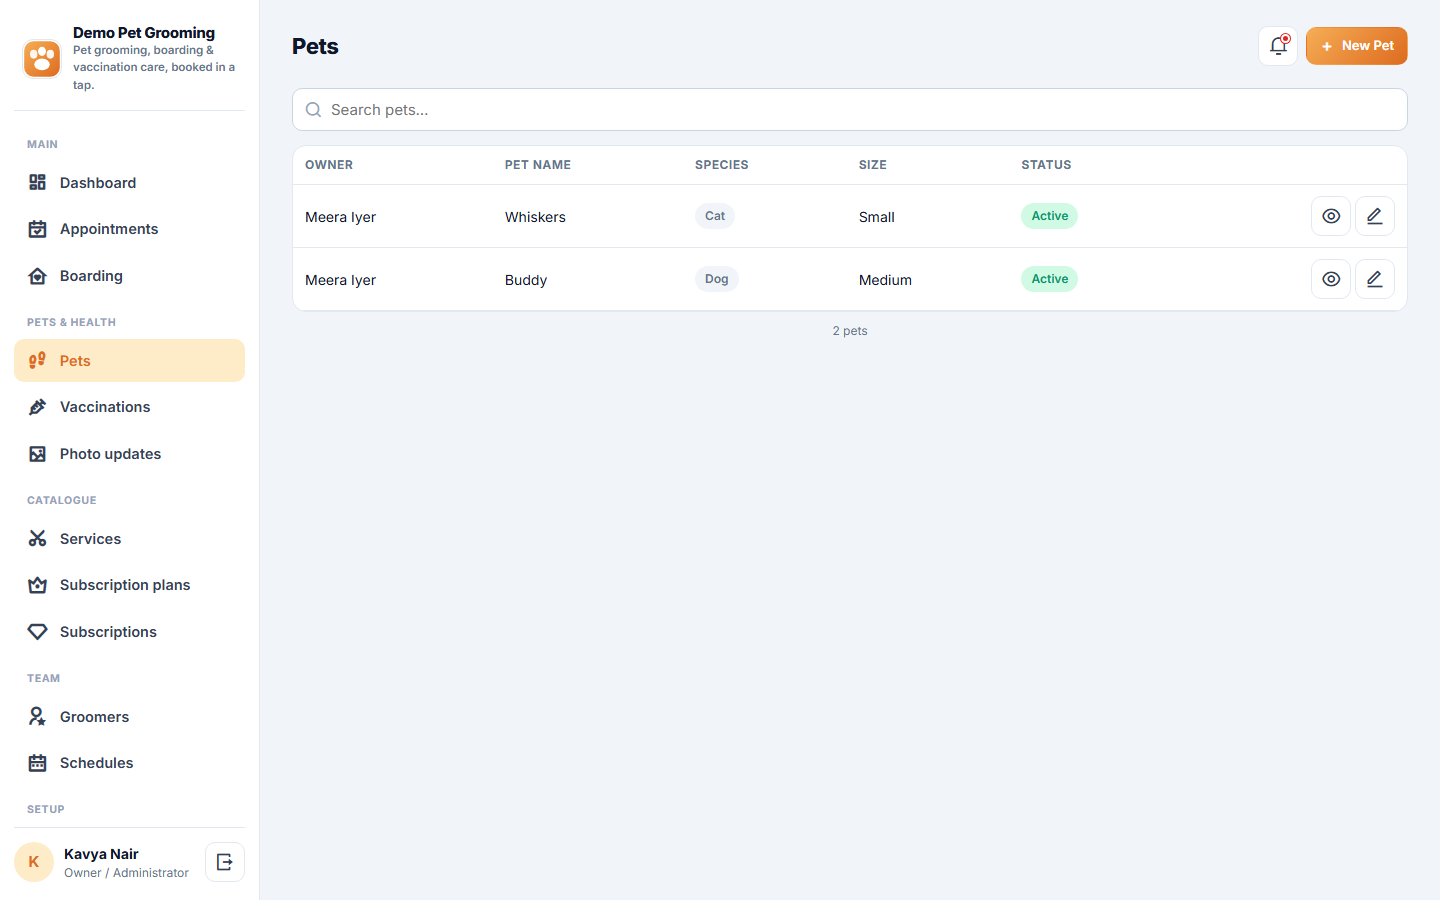Open the Dashboard menu item

pos(129,182)
